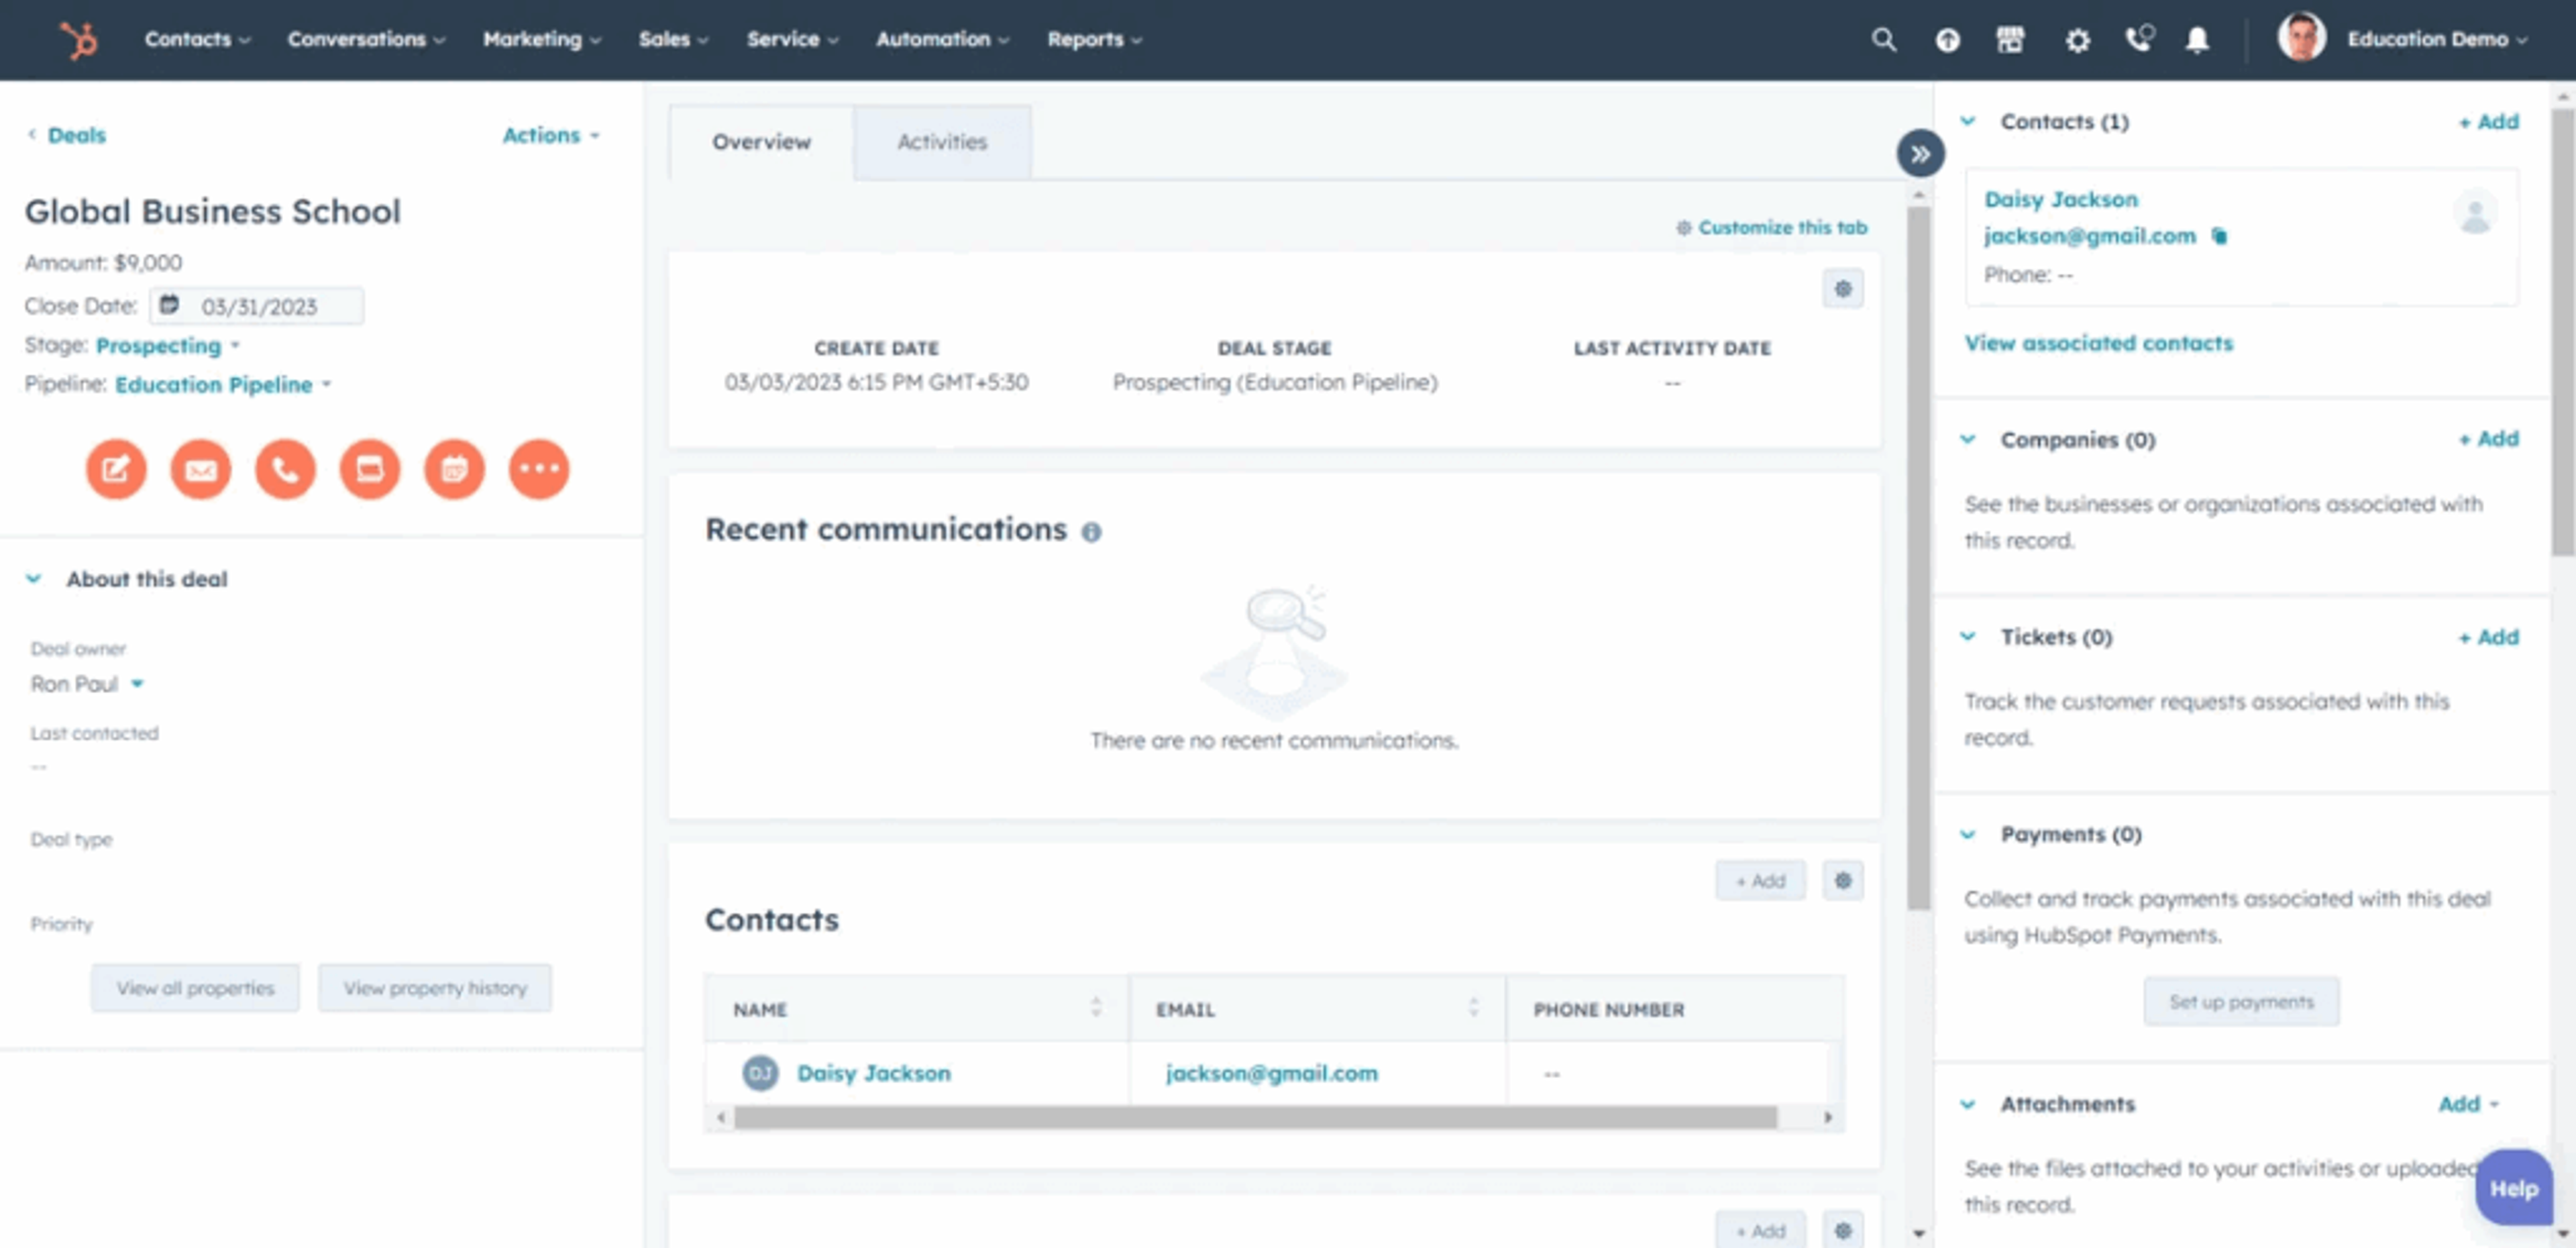Open the calling phone icon in top bar

click(x=2139, y=38)
